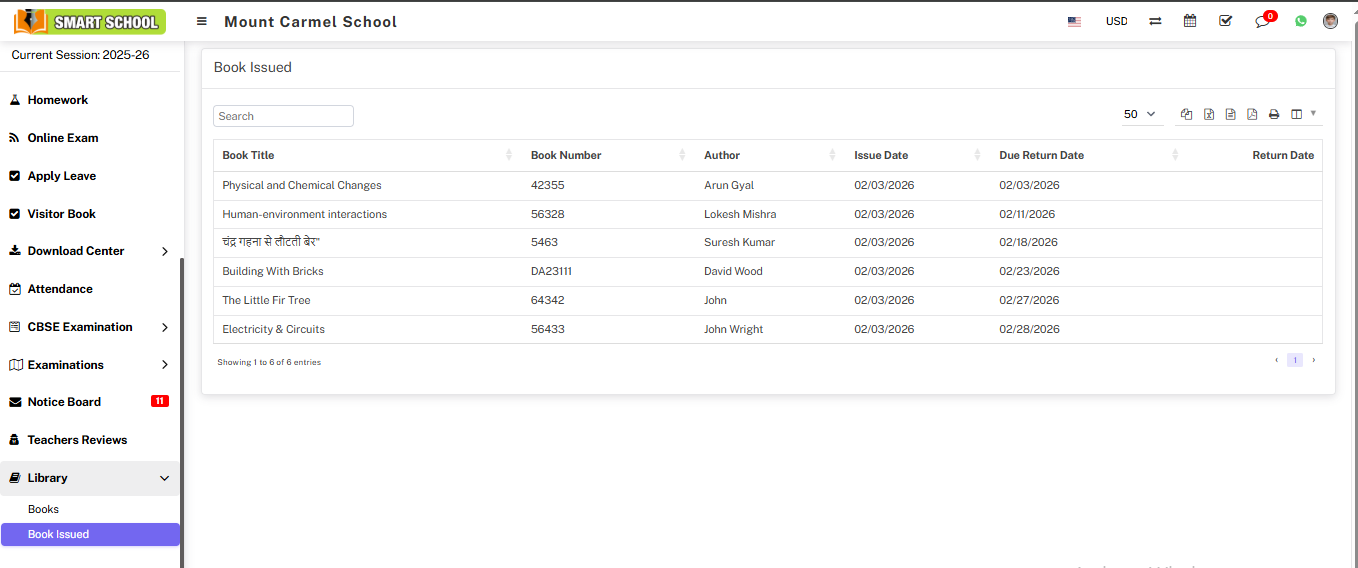The height and width of the screenshot is (568, 1358).
Task: Go to pagination page 1
Action: pos(1294,360)
